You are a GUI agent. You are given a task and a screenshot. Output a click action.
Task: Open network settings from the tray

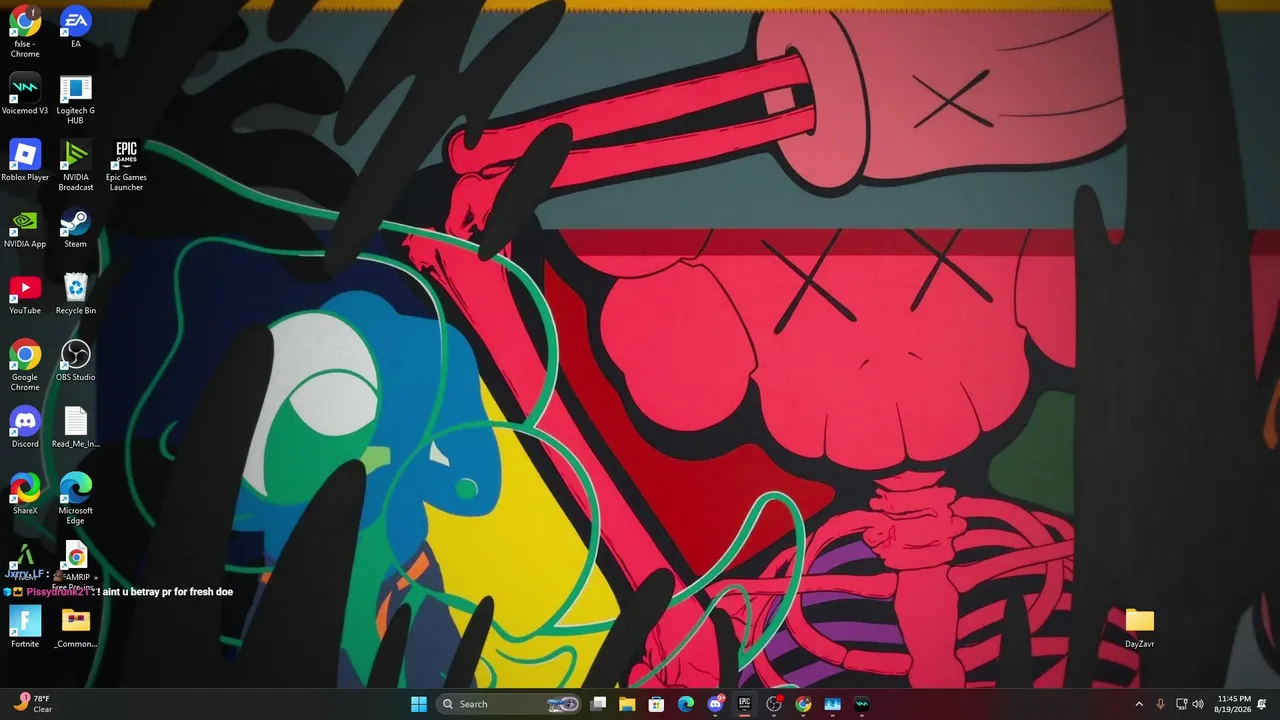coord(1181,704)
